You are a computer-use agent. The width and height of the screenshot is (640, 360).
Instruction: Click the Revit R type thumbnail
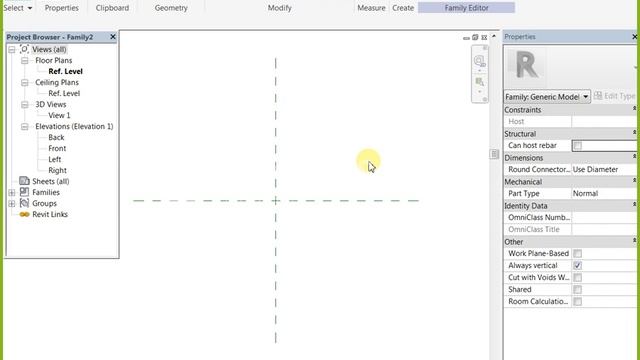click(x=527, y=65)
